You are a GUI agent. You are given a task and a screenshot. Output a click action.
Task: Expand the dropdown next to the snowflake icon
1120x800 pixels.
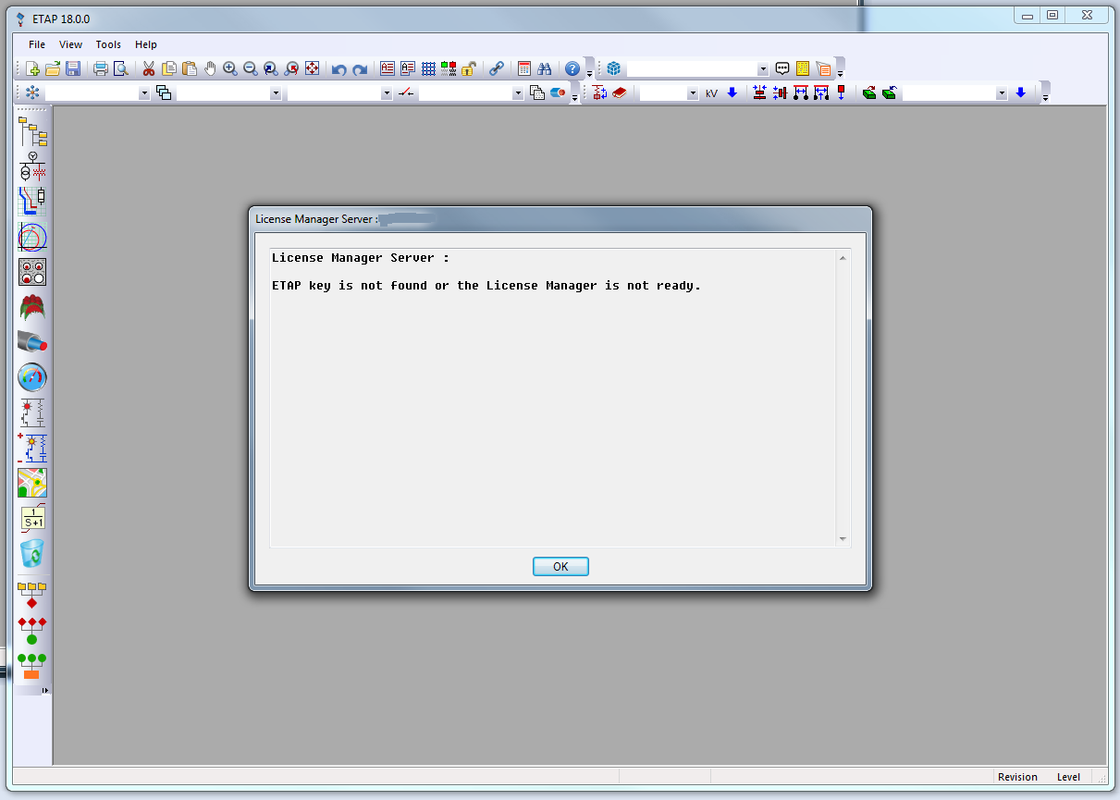[x=144, y=93]
